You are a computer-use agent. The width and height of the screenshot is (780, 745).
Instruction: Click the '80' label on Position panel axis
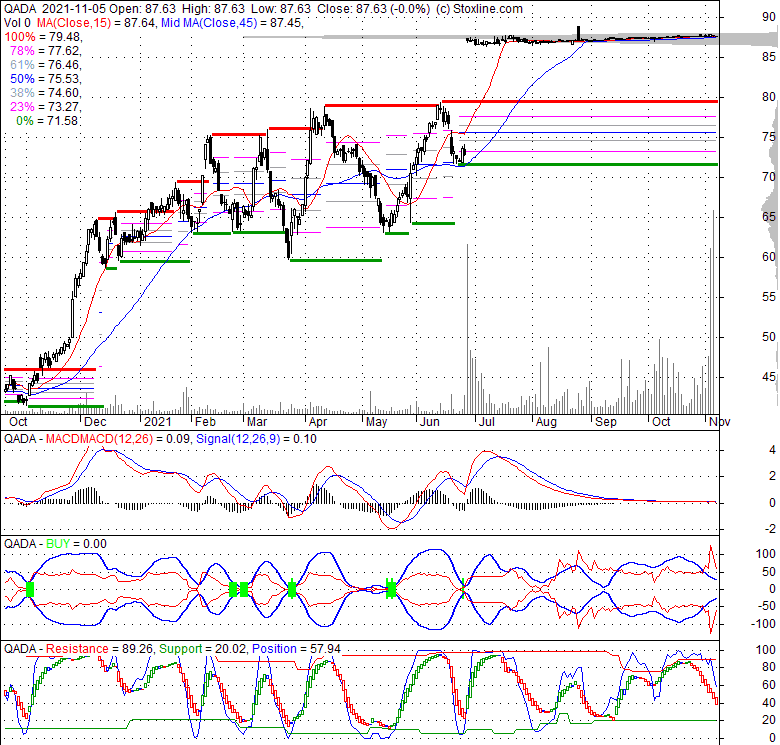click(x=769, y=667)
